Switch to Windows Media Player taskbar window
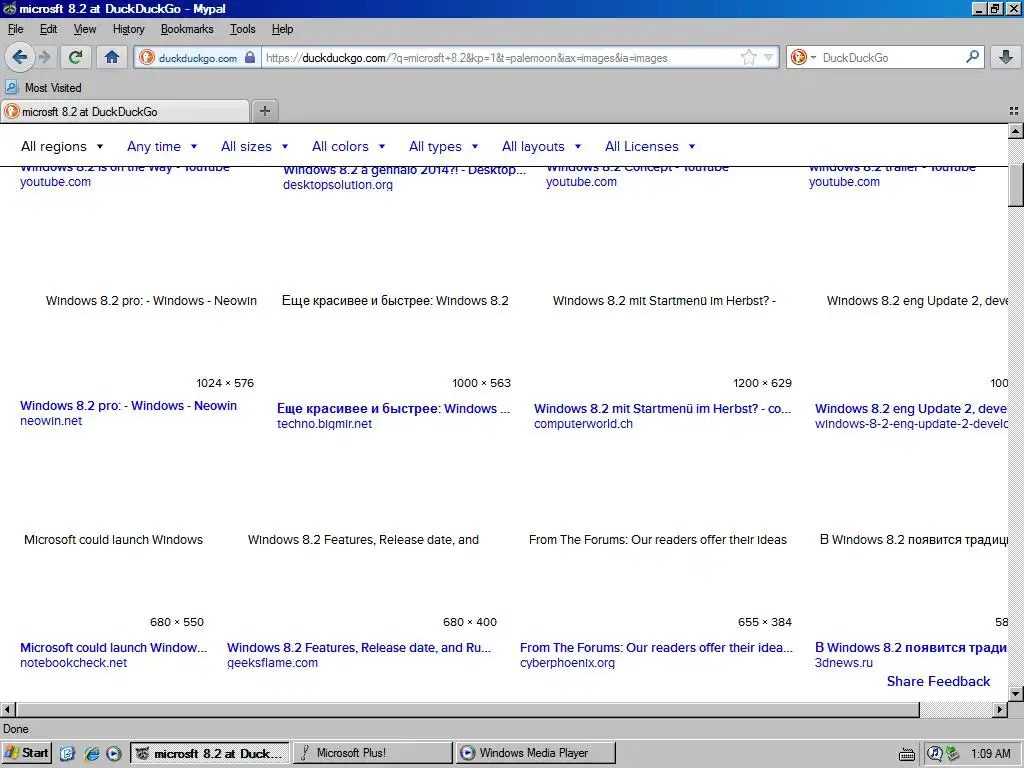 tap(536, 753)
